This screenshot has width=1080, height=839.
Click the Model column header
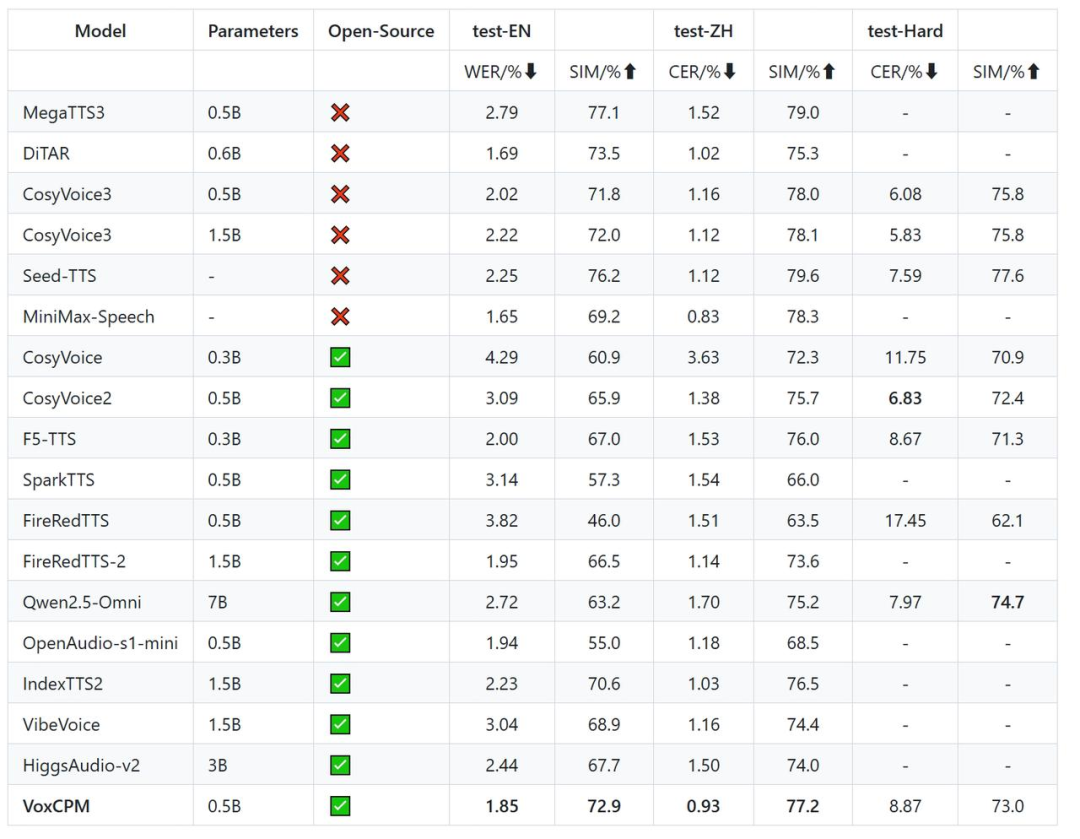(100, 31)
